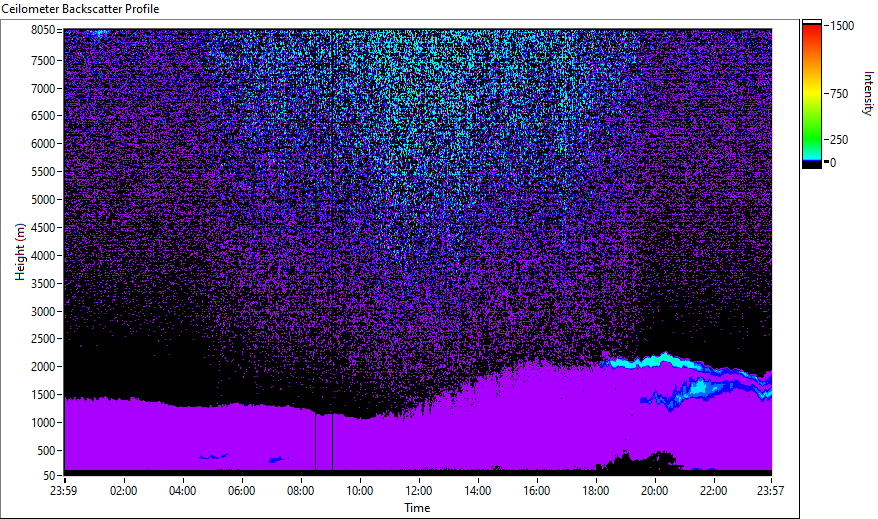Click the 500 height axis value
Screen dimensions: 878x519
click(x=46, y=451)
